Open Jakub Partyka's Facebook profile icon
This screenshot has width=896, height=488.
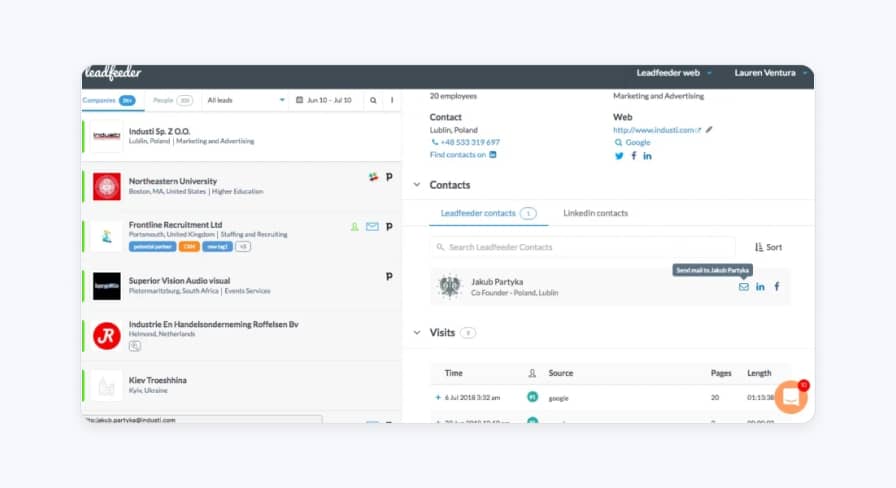click(x=777, y=287)
